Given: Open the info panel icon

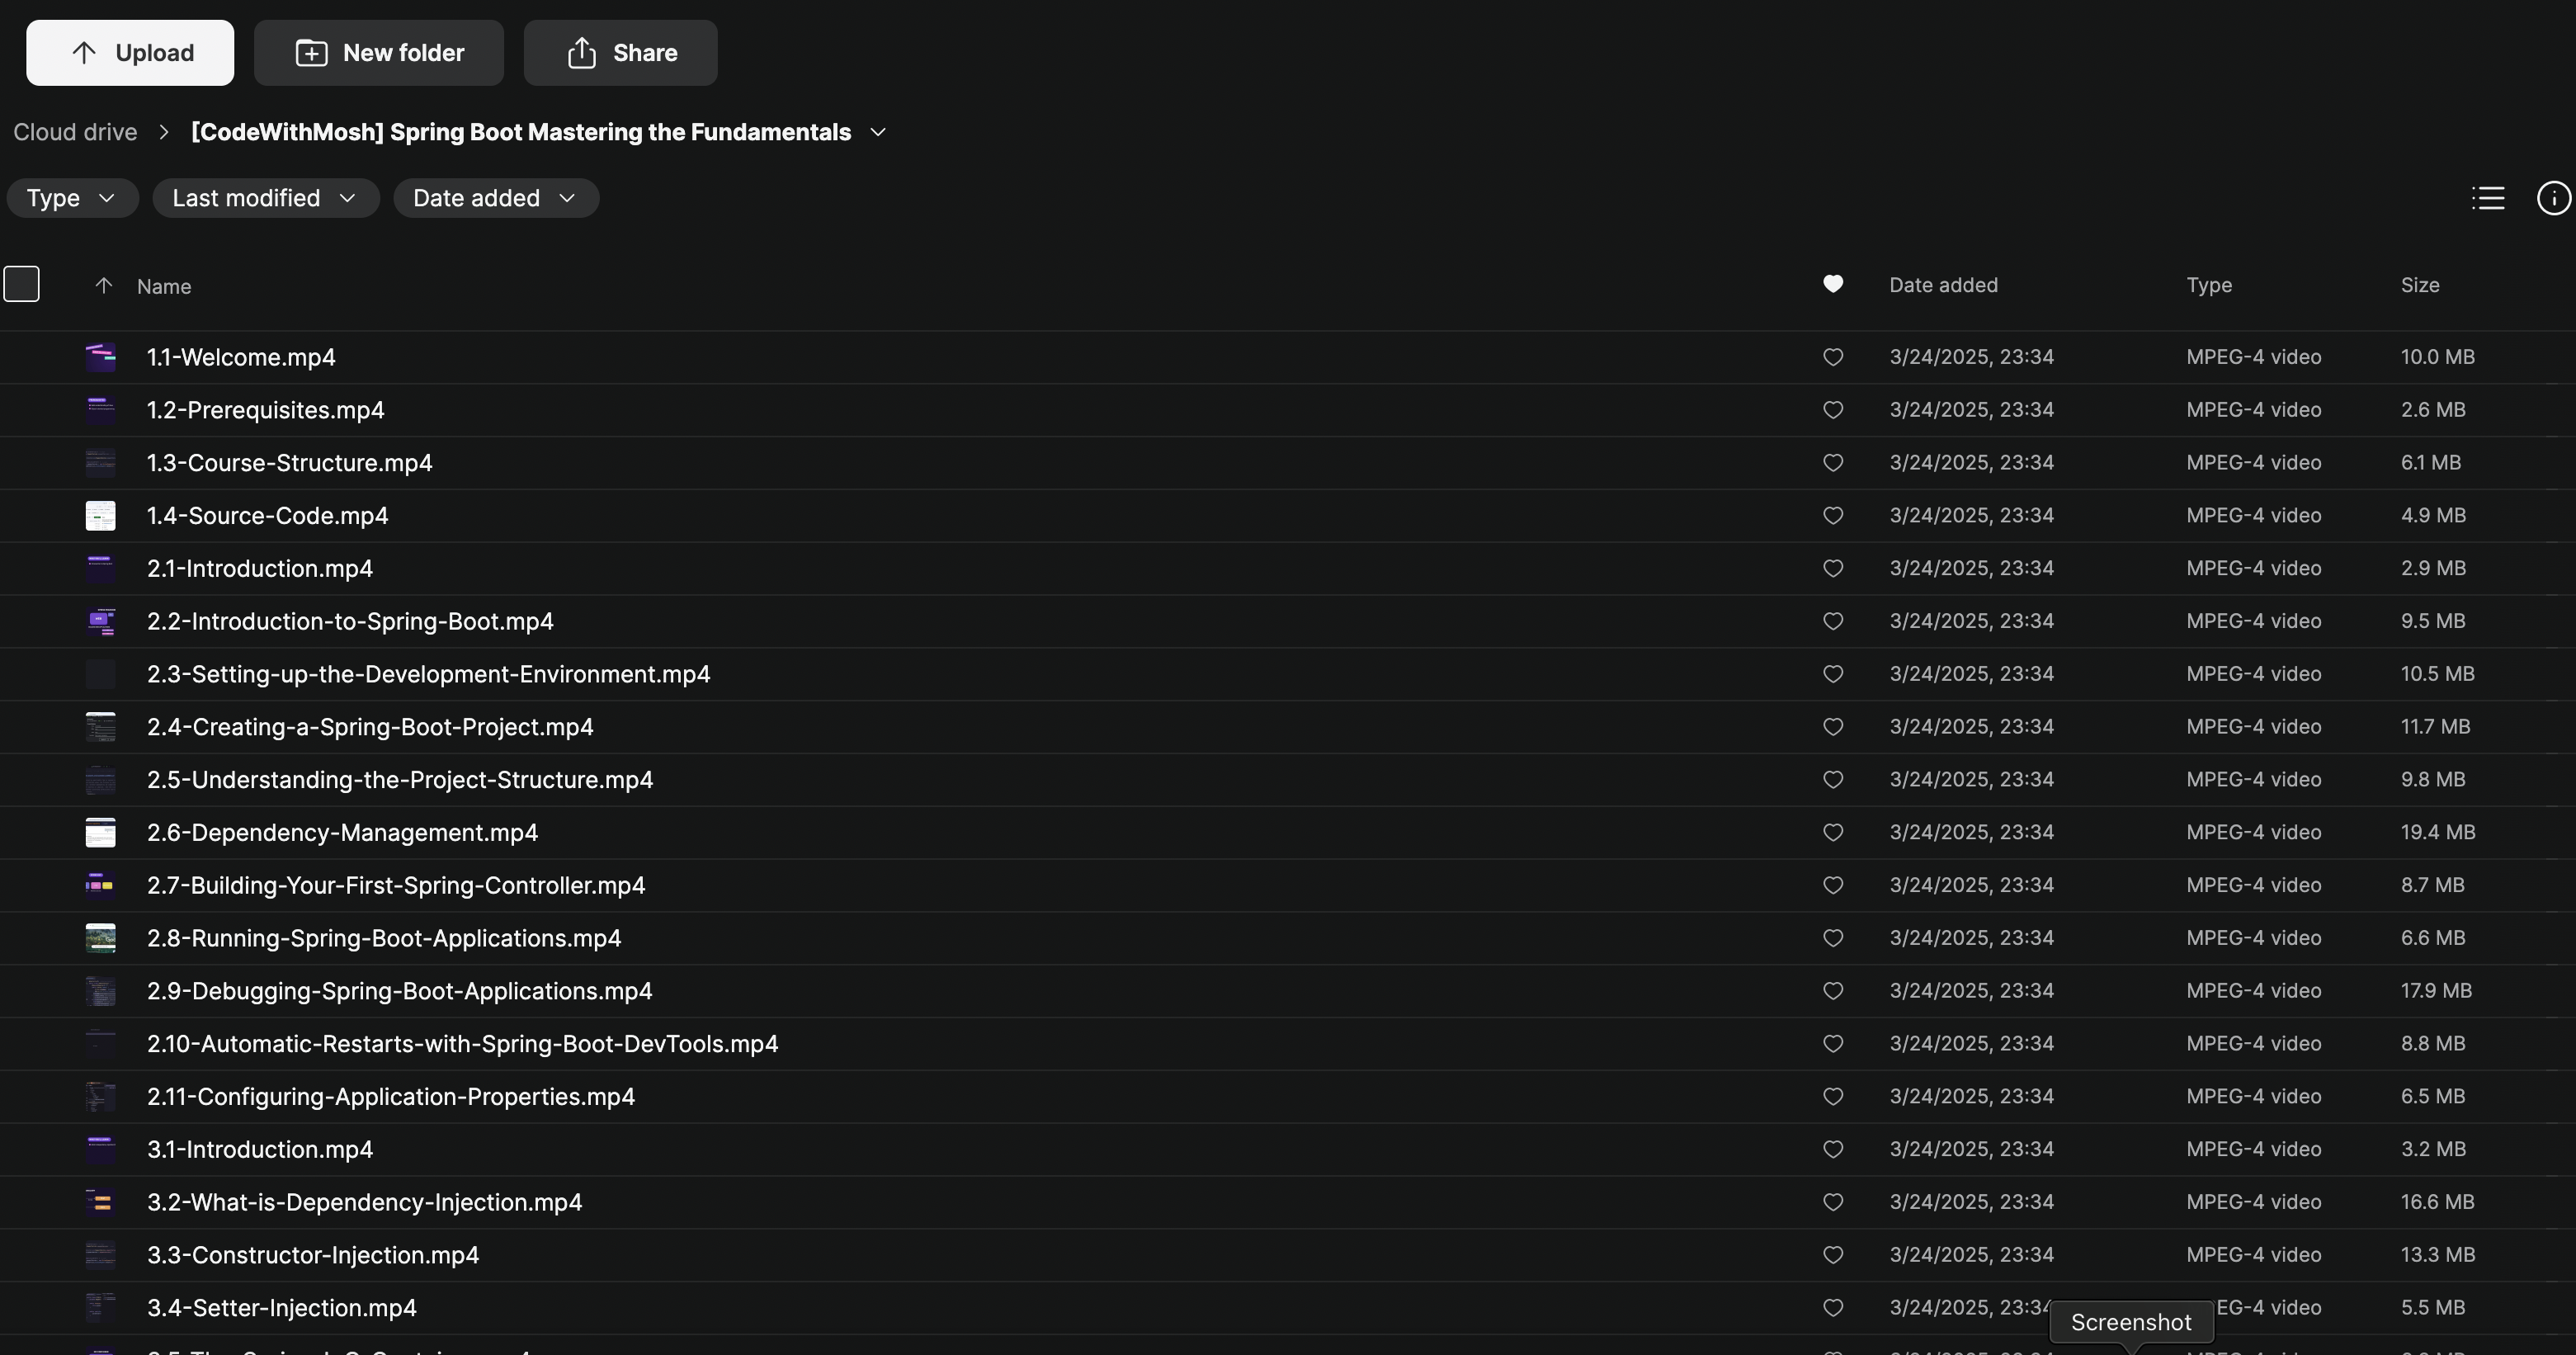Looking at the screenshot, I should point(2553,198).
